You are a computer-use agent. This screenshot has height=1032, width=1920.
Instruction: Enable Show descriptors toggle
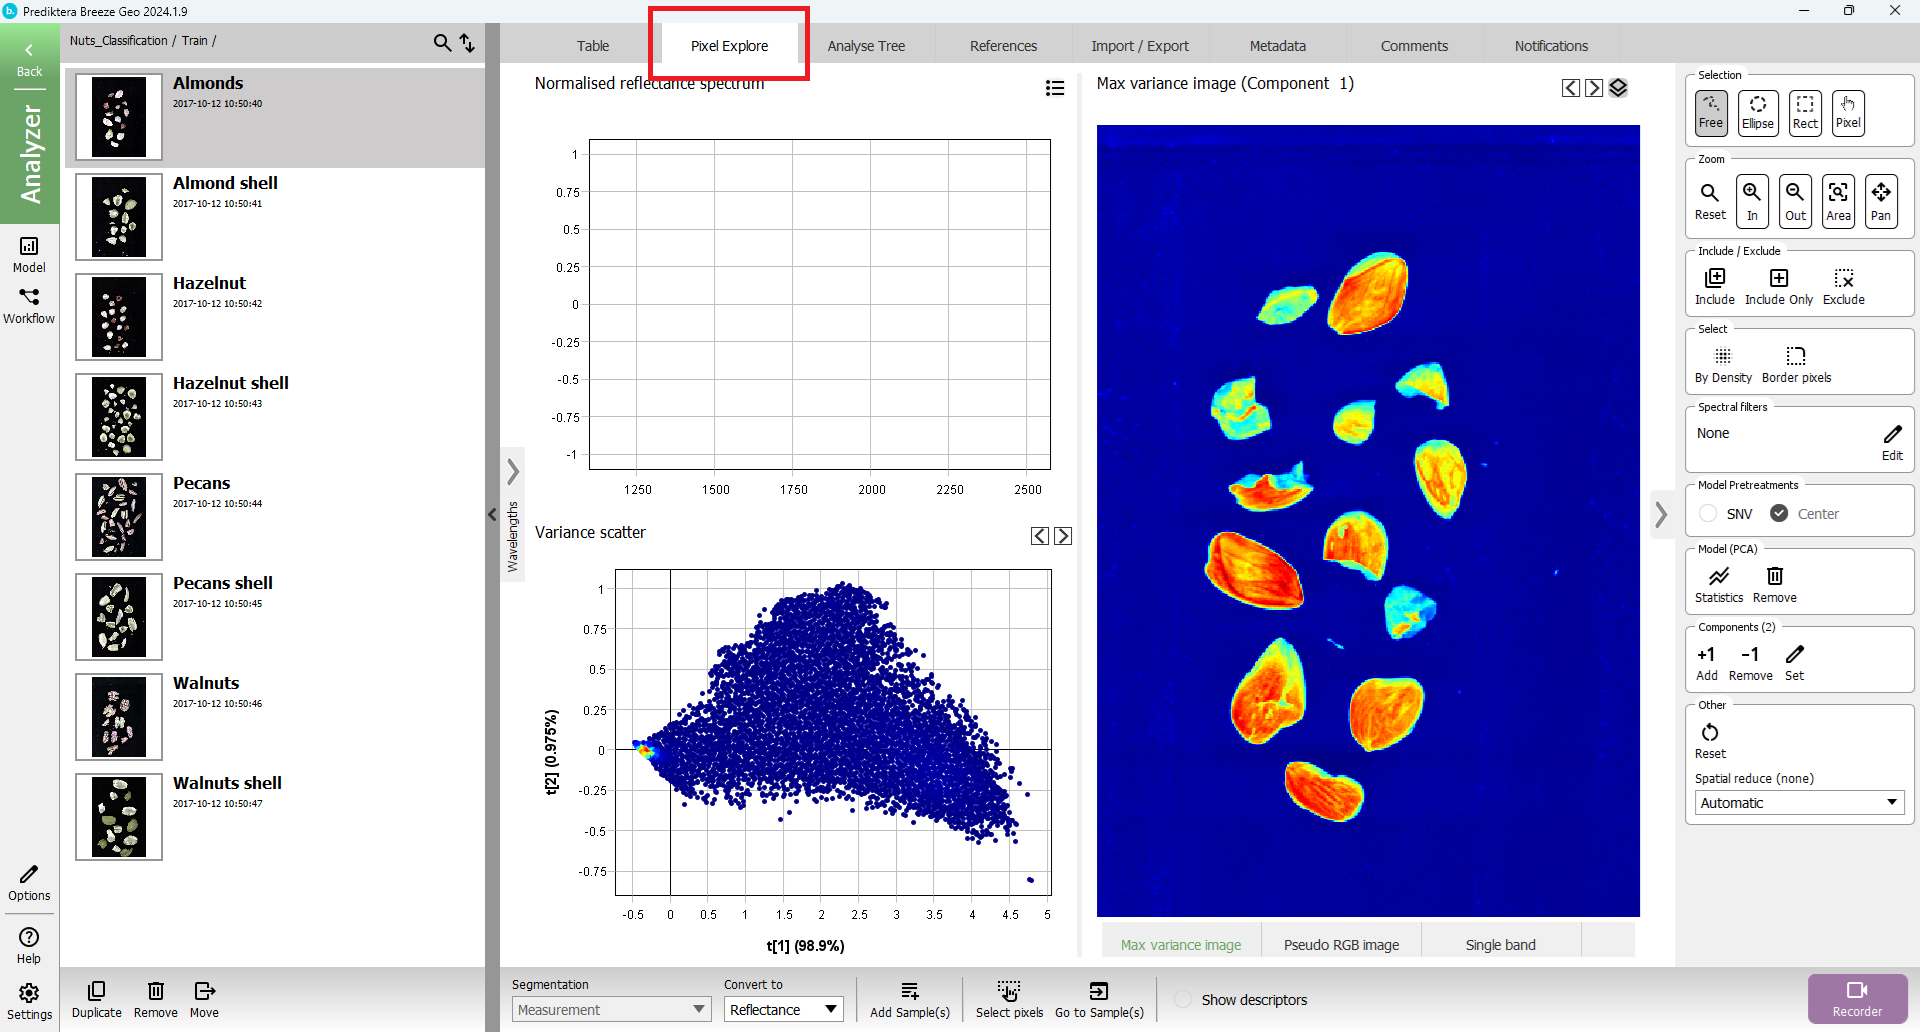pos(1183,1000)
